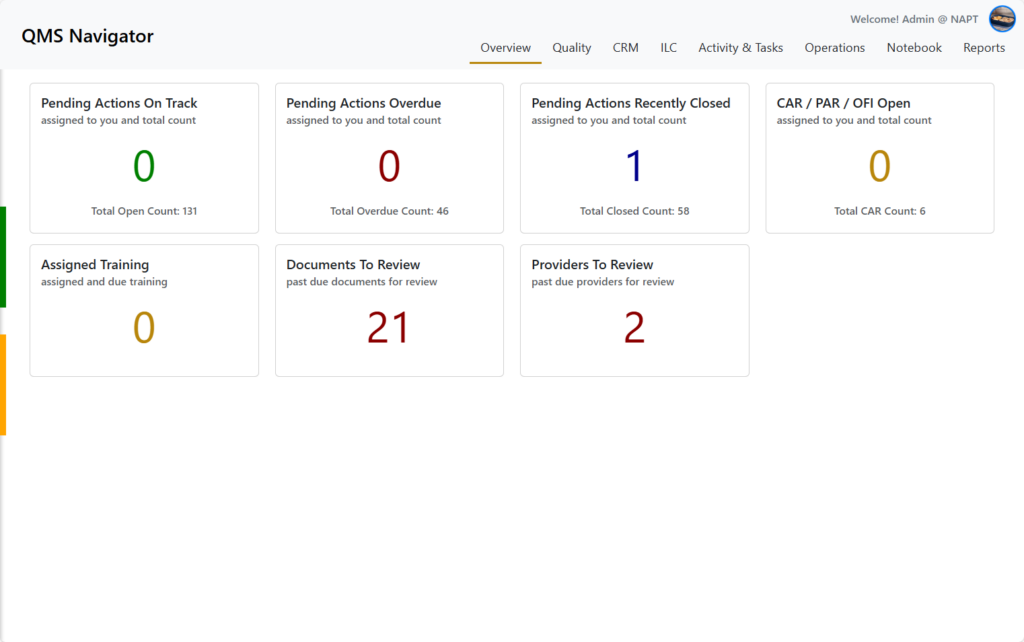Open the CRM menu

point(625,48)
